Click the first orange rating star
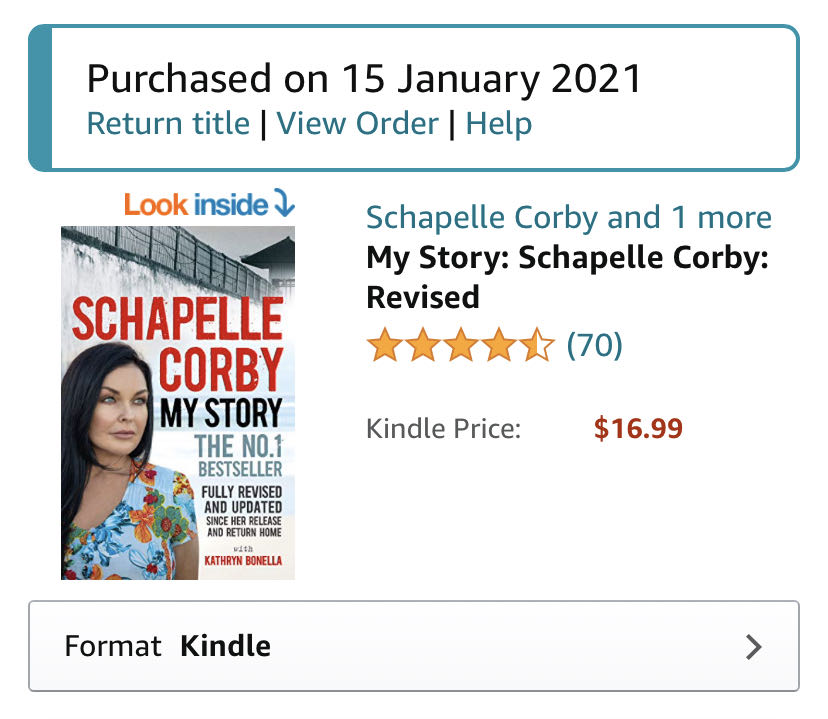 (383, 345)
